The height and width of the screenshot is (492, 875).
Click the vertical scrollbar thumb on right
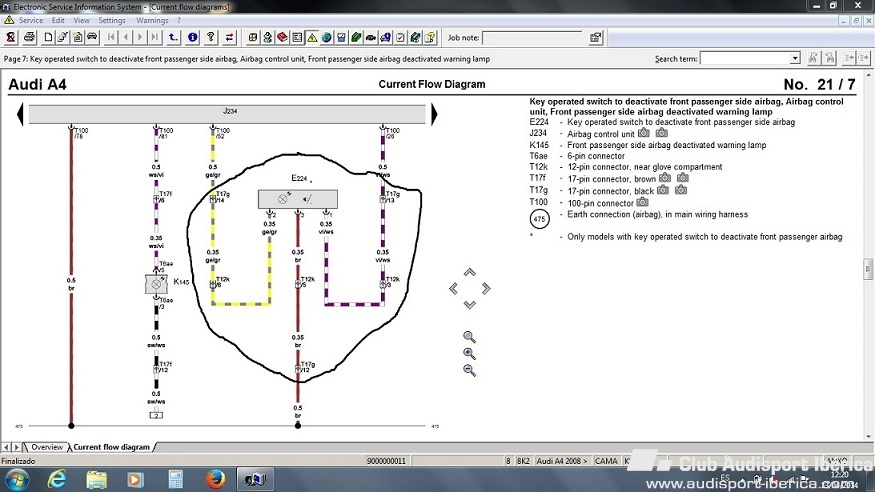coord(868,269)
